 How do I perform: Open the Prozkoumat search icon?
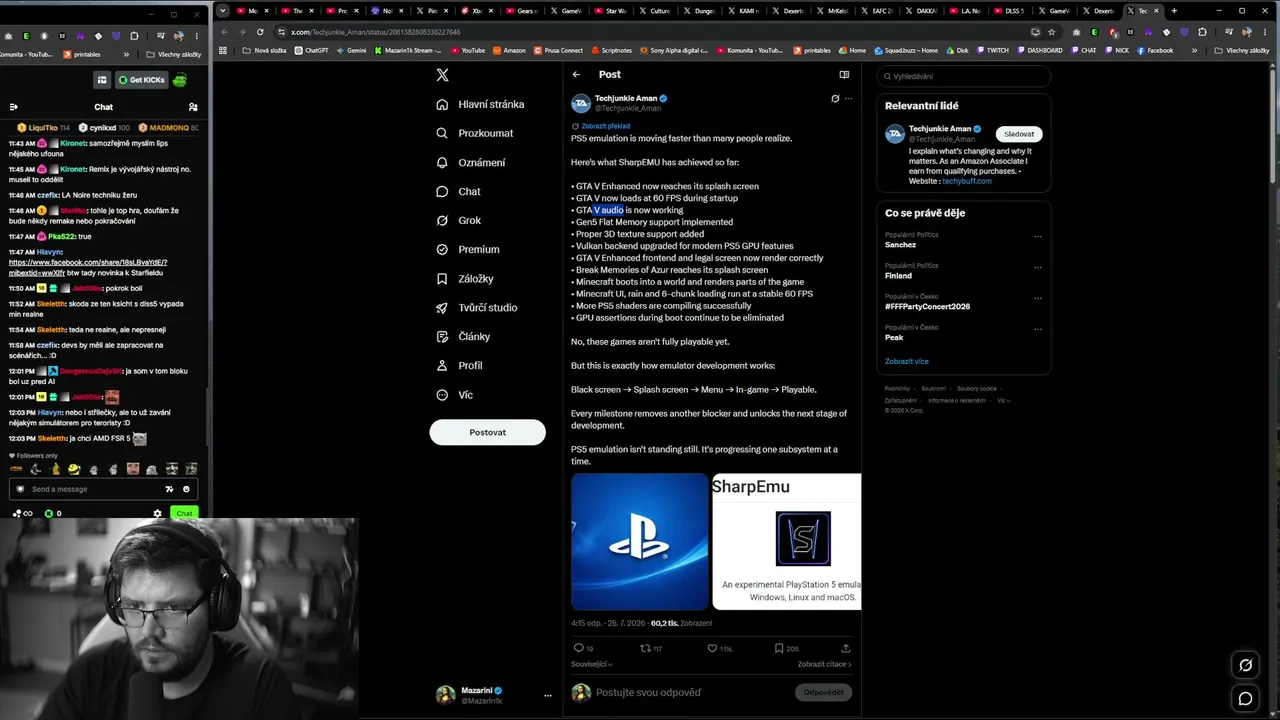(442, 133)
